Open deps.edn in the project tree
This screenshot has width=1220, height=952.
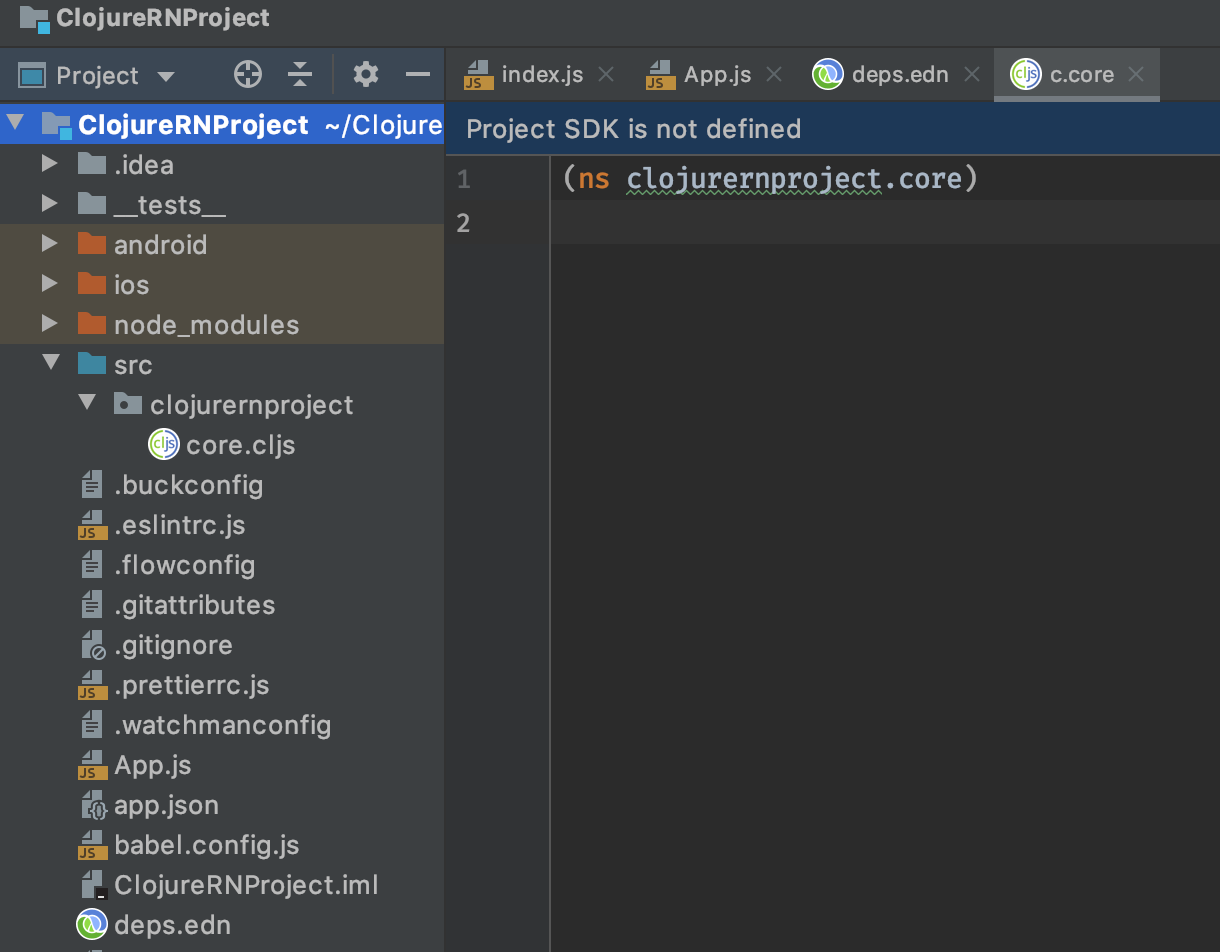pyautogui.click(x=172, y=925)
